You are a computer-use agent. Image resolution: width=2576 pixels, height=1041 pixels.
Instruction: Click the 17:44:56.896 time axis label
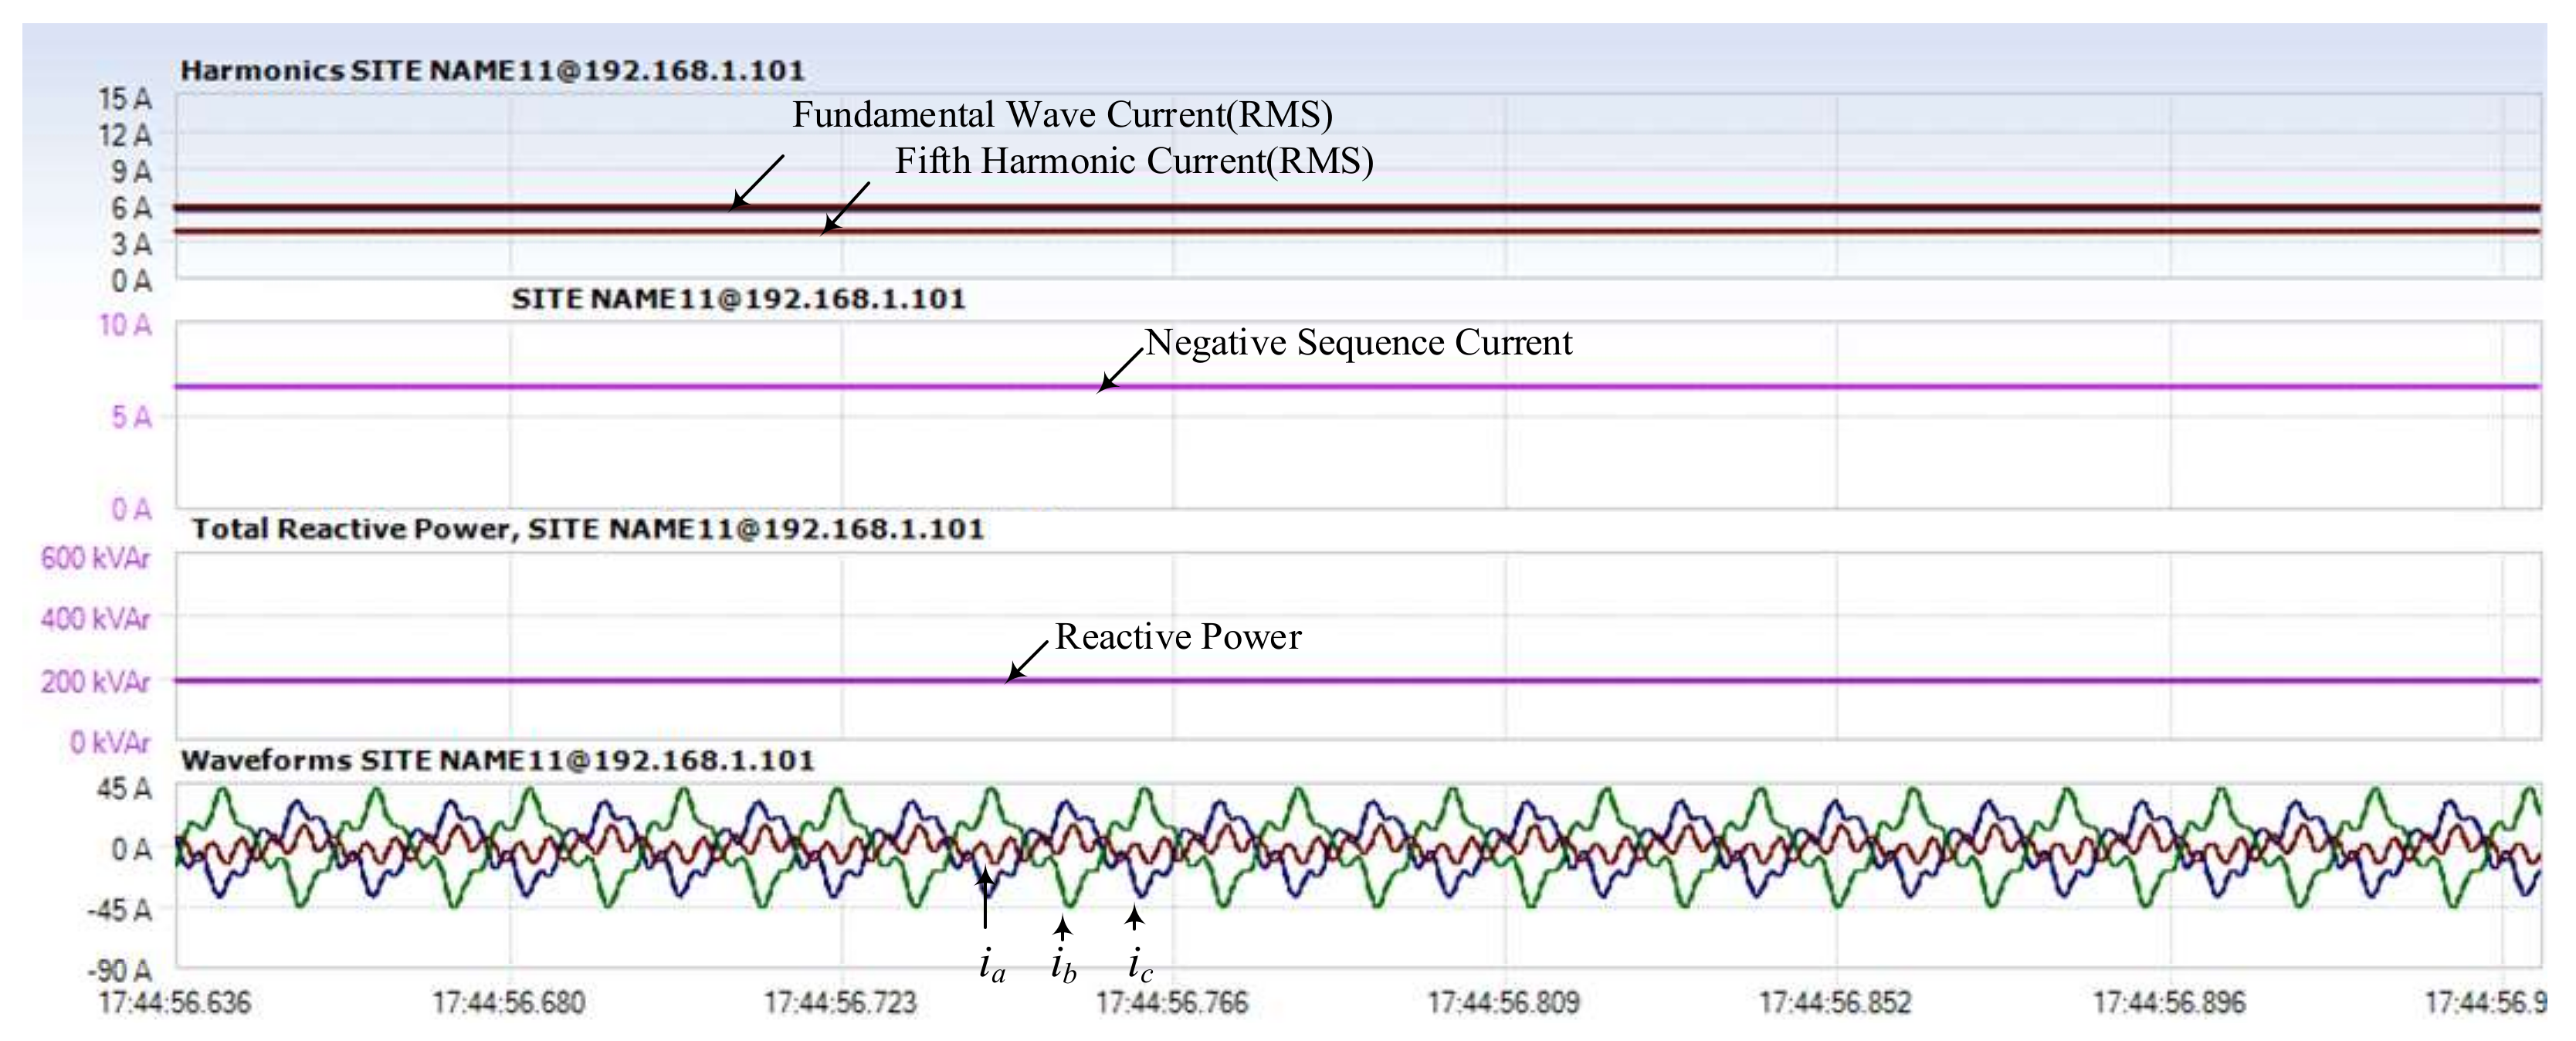click(2169, 1002)
